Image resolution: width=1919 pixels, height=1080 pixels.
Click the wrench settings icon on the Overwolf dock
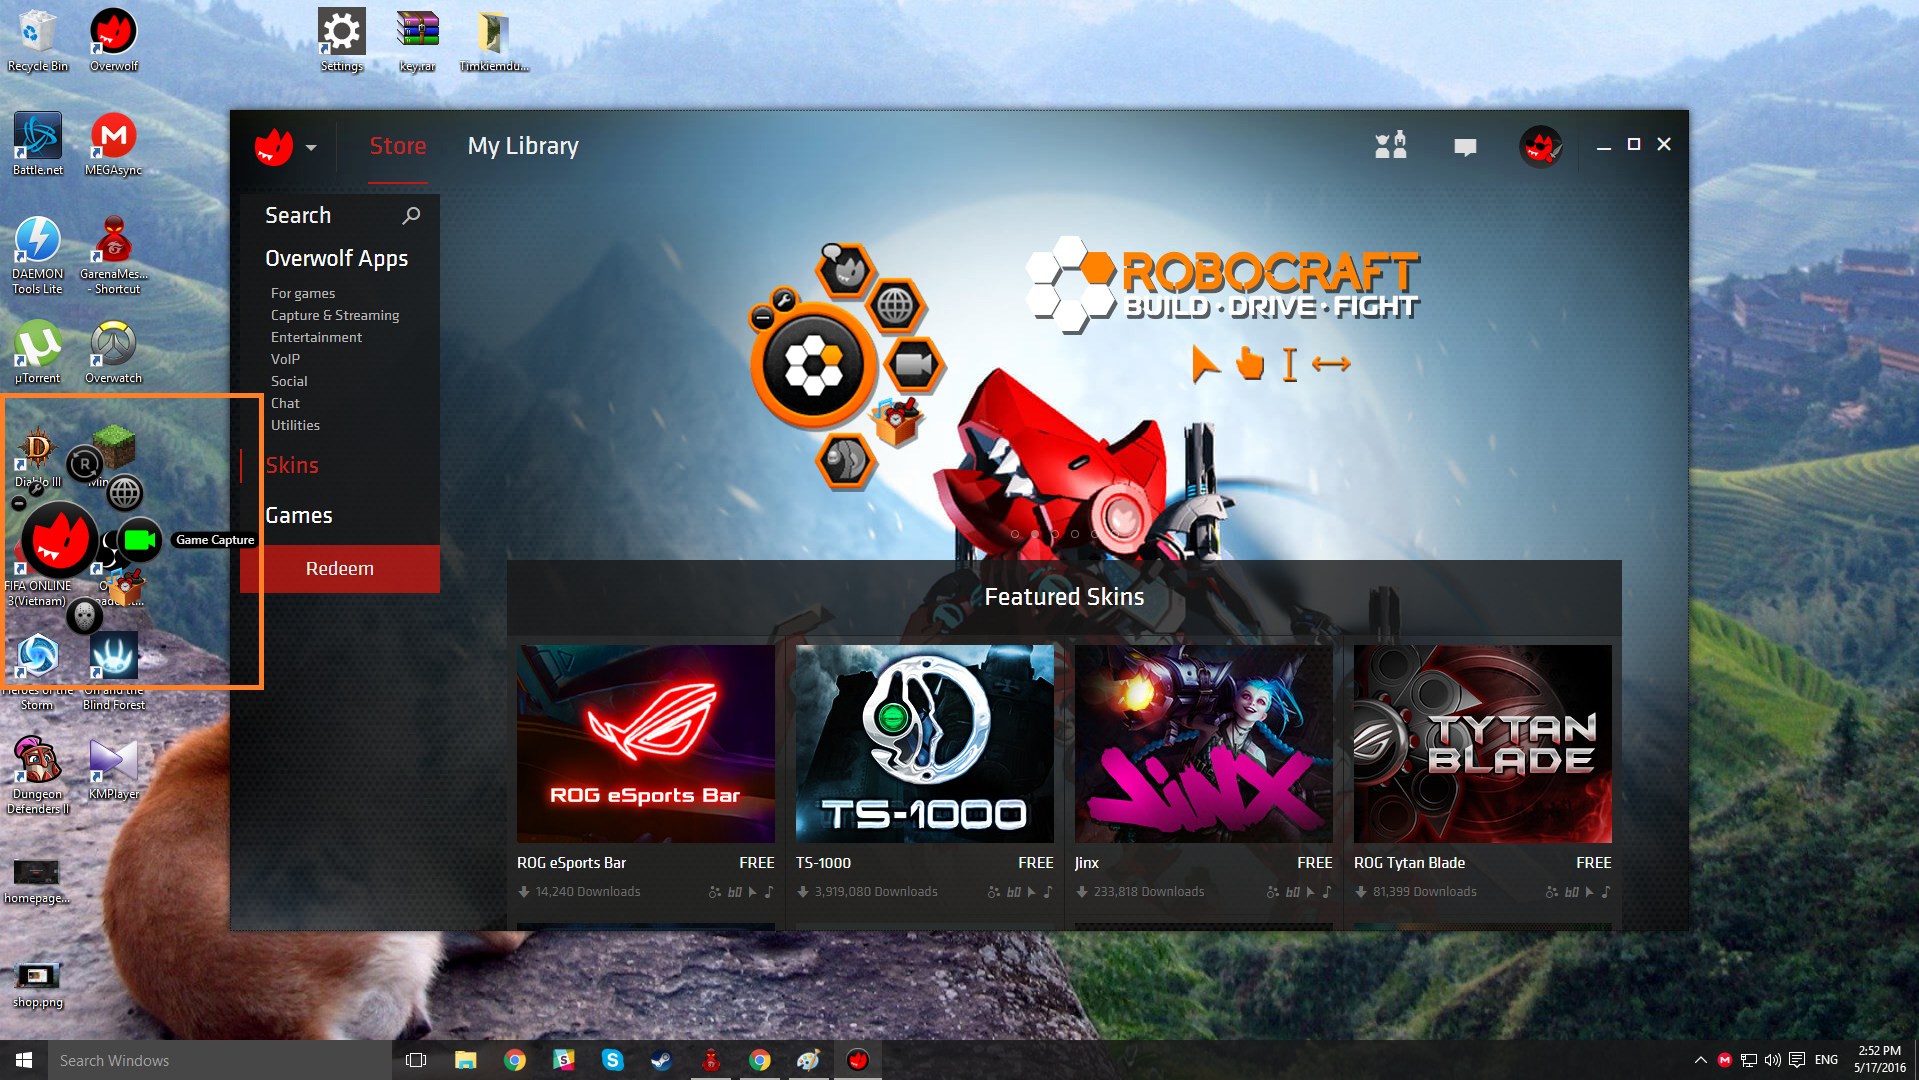point(36,488)
